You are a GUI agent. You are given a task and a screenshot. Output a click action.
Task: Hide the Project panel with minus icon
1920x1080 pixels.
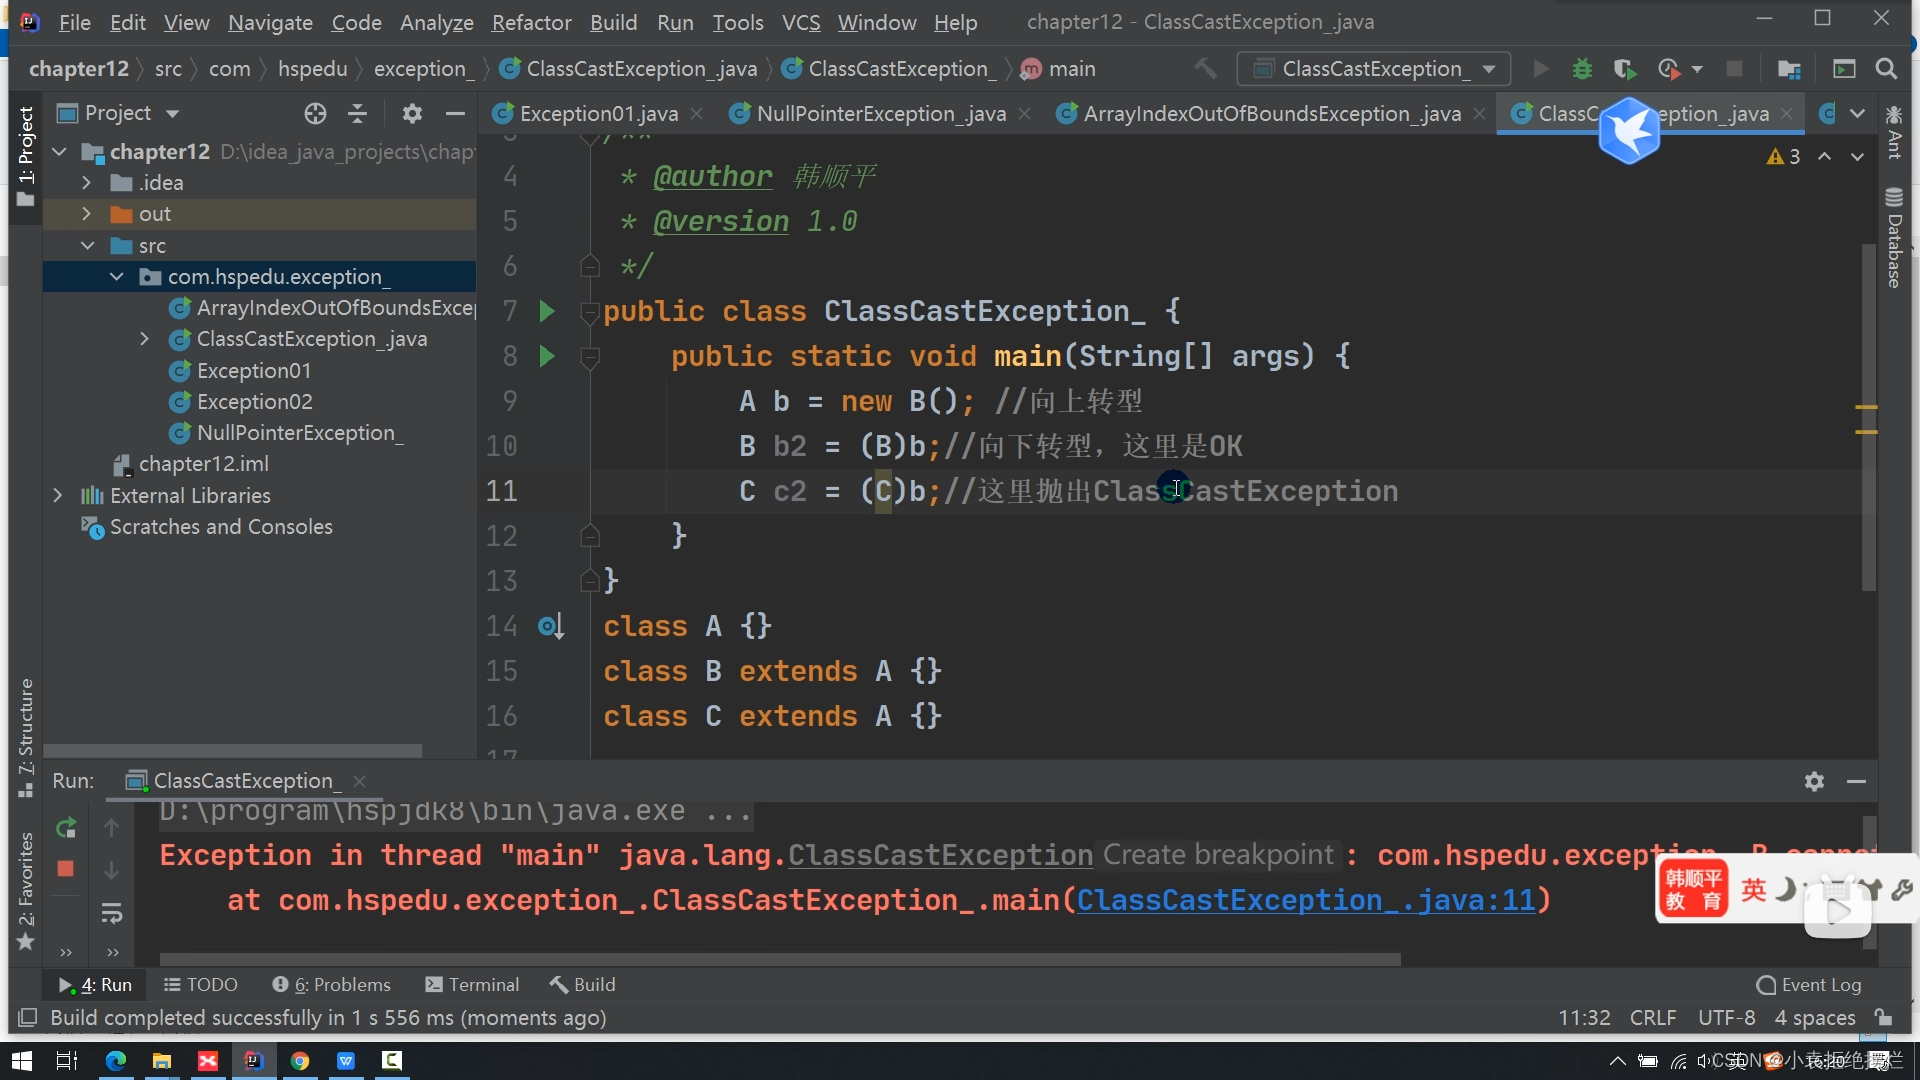455,113
